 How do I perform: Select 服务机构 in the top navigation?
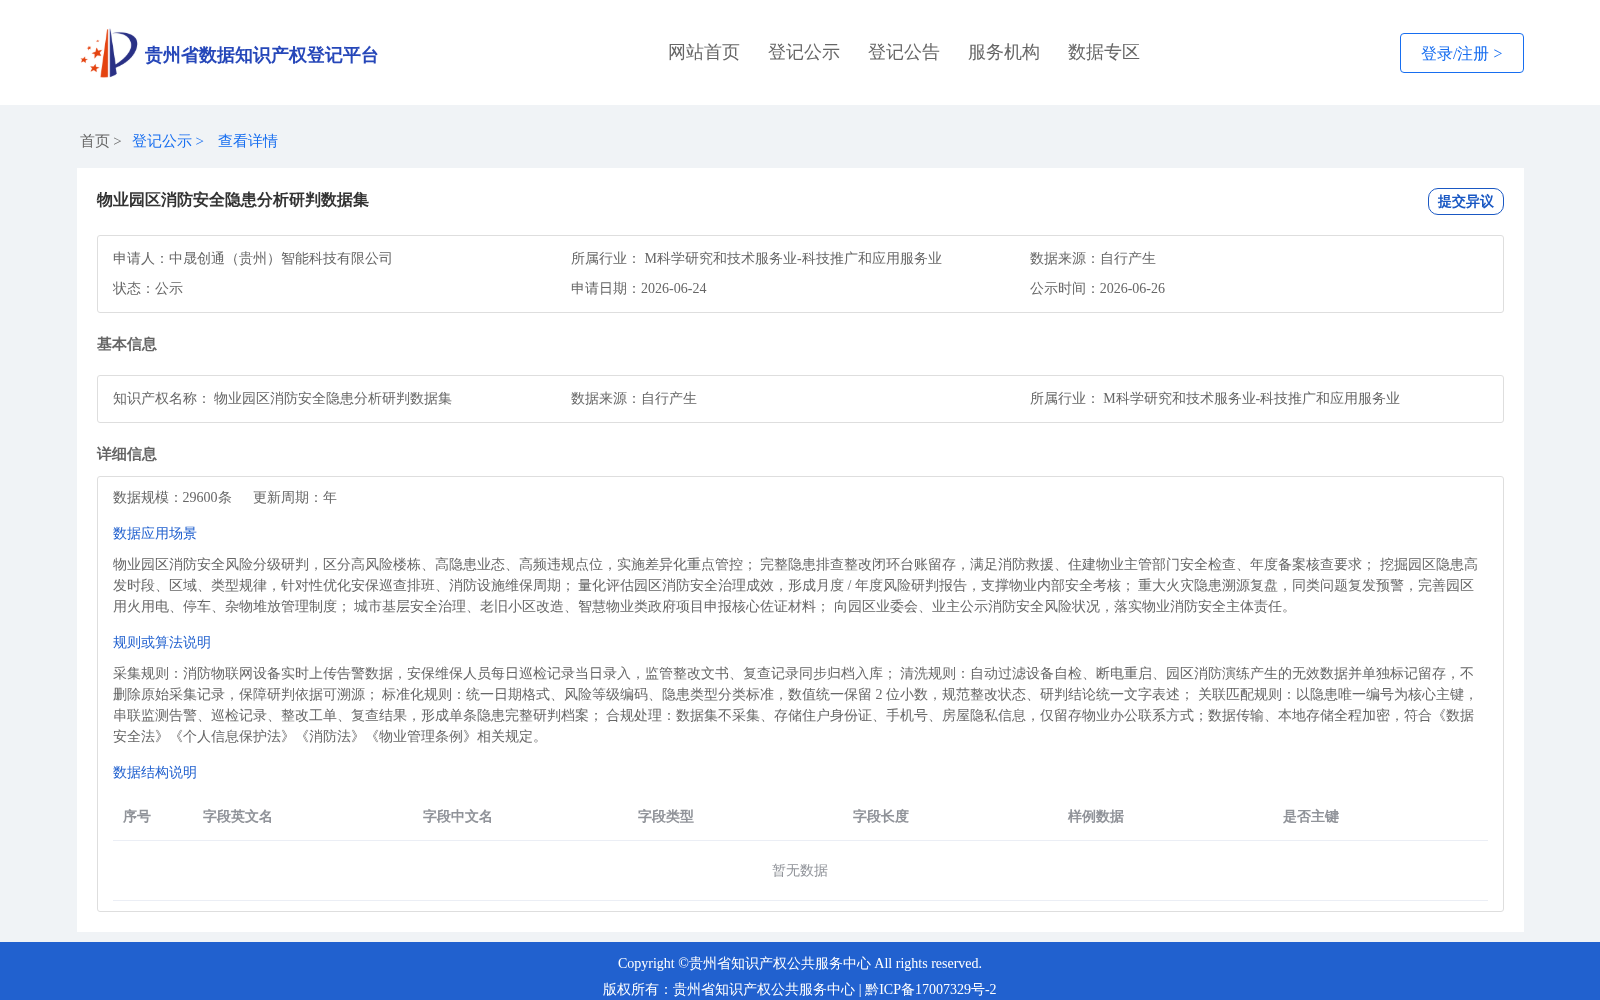pyautogui.click(x=1004, y=52)
